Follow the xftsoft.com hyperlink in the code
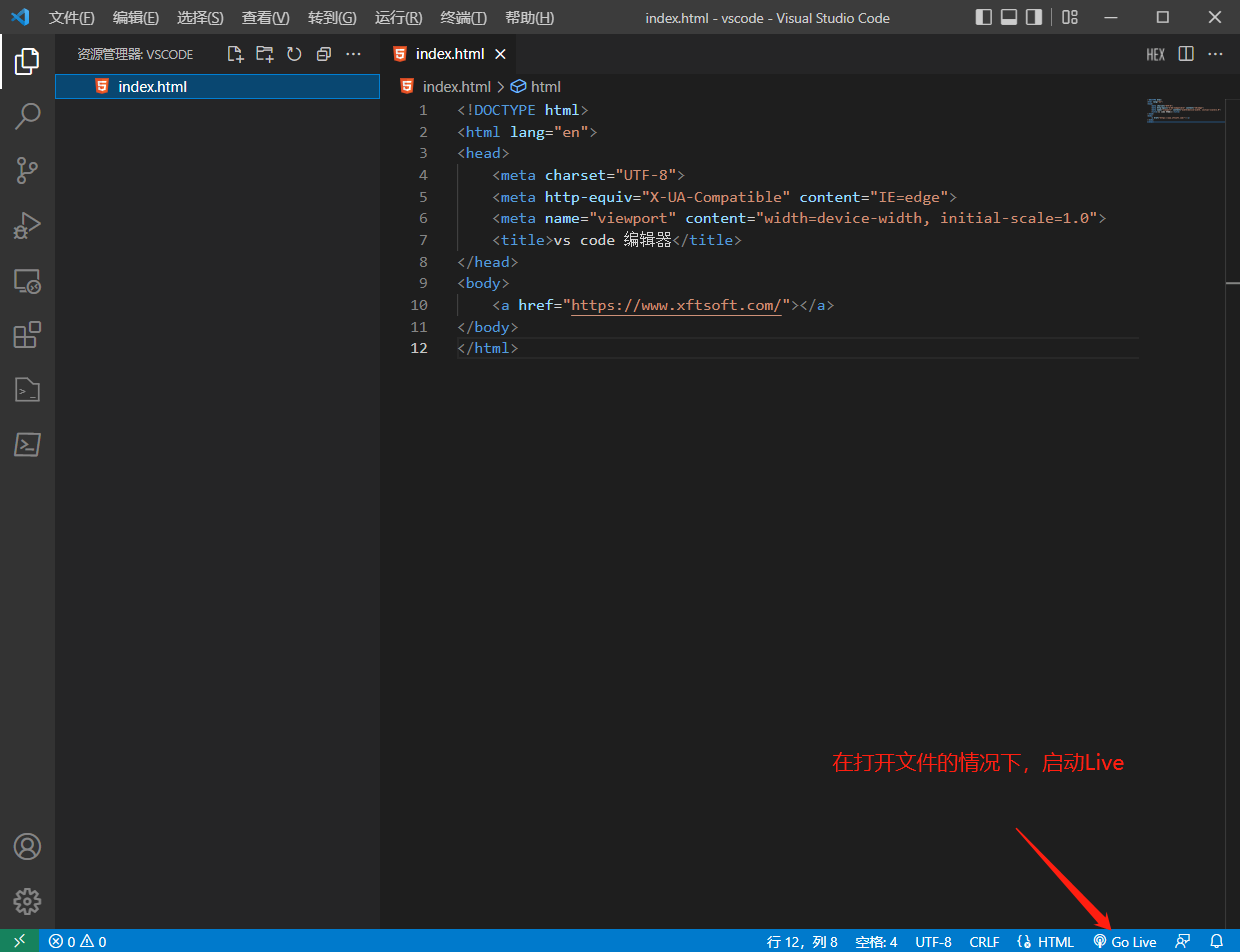1240x952 pixels. tap(675, 305)
